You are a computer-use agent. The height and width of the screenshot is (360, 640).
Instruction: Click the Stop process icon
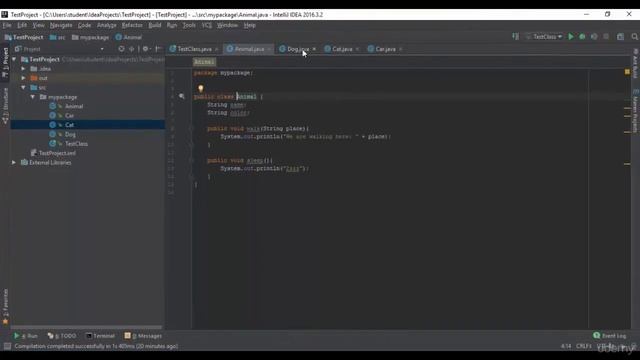pyautogui.click(x=606, y=37)
